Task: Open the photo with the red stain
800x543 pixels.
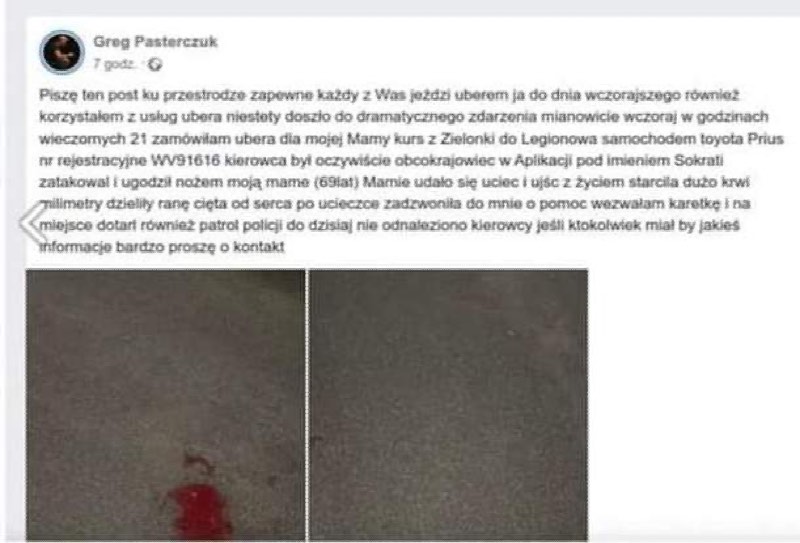Action: [165, 405]
